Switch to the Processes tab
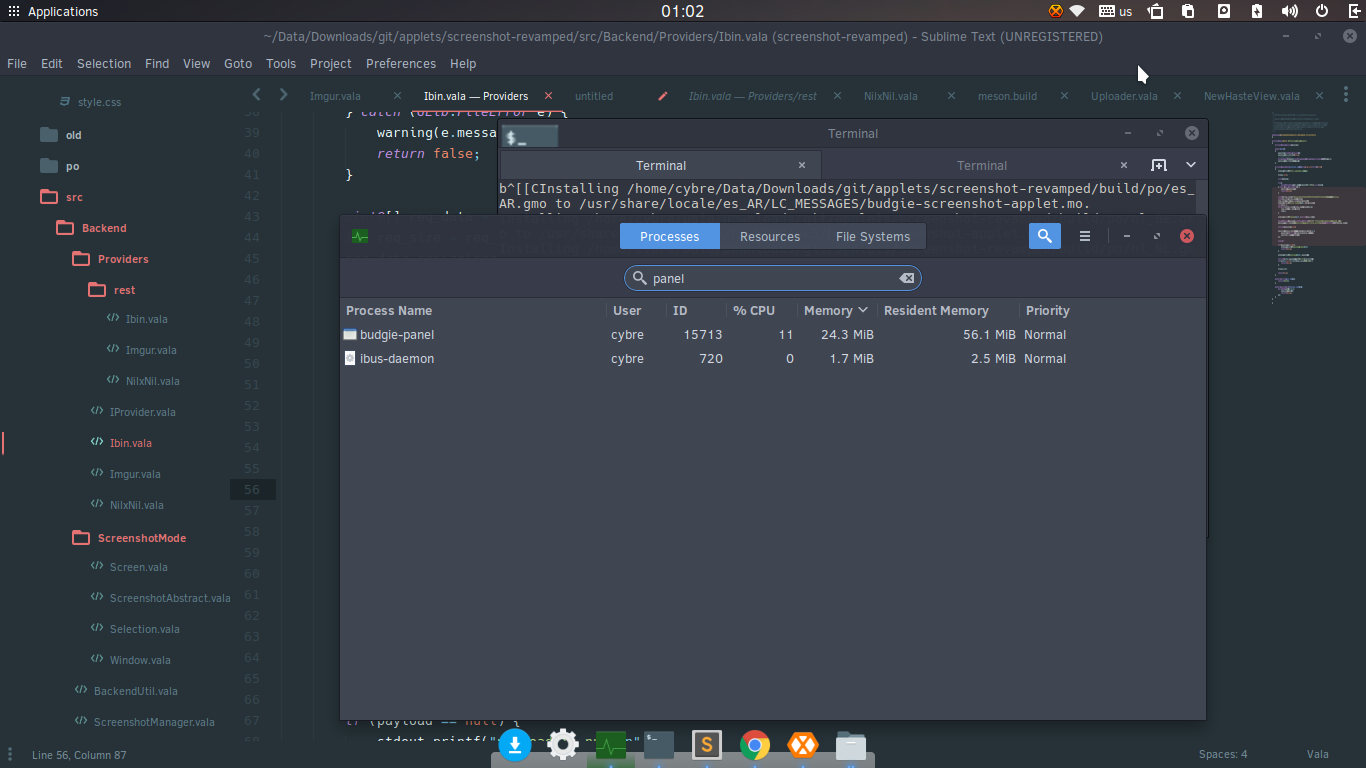1366x768 pixels. click(669, 236)
